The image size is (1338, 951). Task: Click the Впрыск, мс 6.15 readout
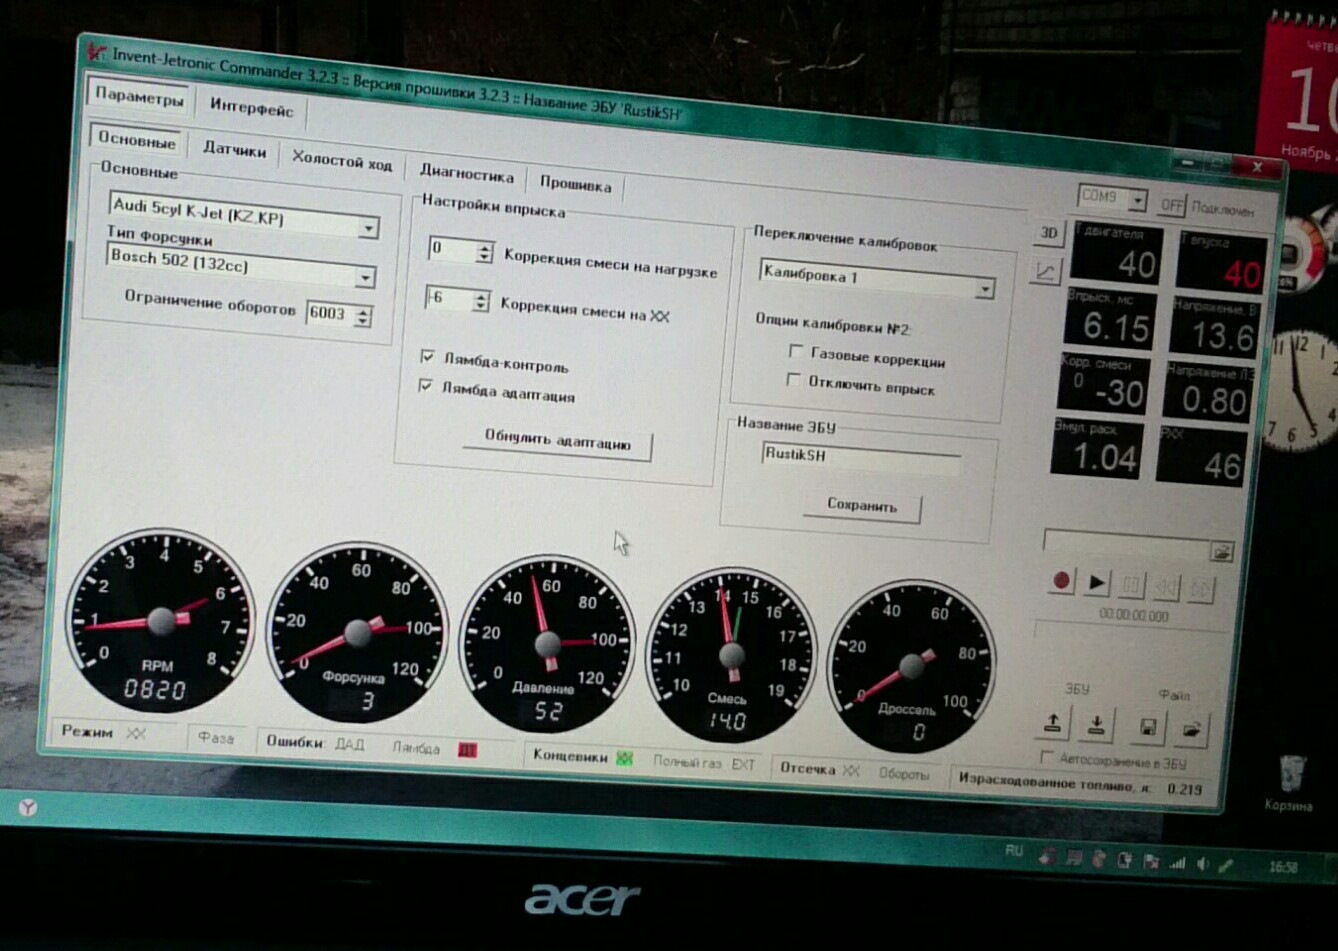[x=1111, y=319]
